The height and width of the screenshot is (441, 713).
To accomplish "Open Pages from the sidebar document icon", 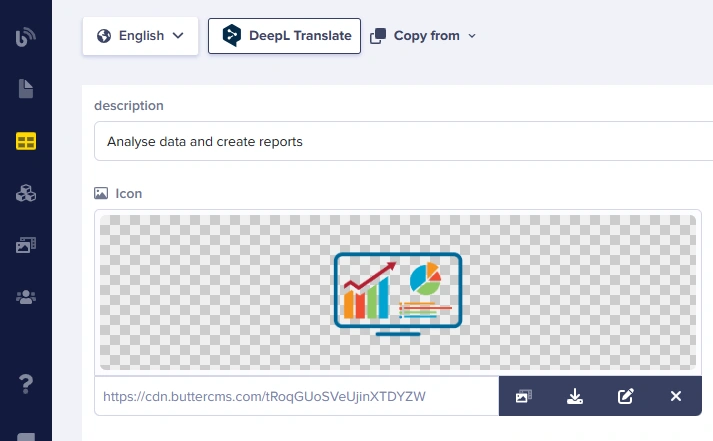I will 25,89.
